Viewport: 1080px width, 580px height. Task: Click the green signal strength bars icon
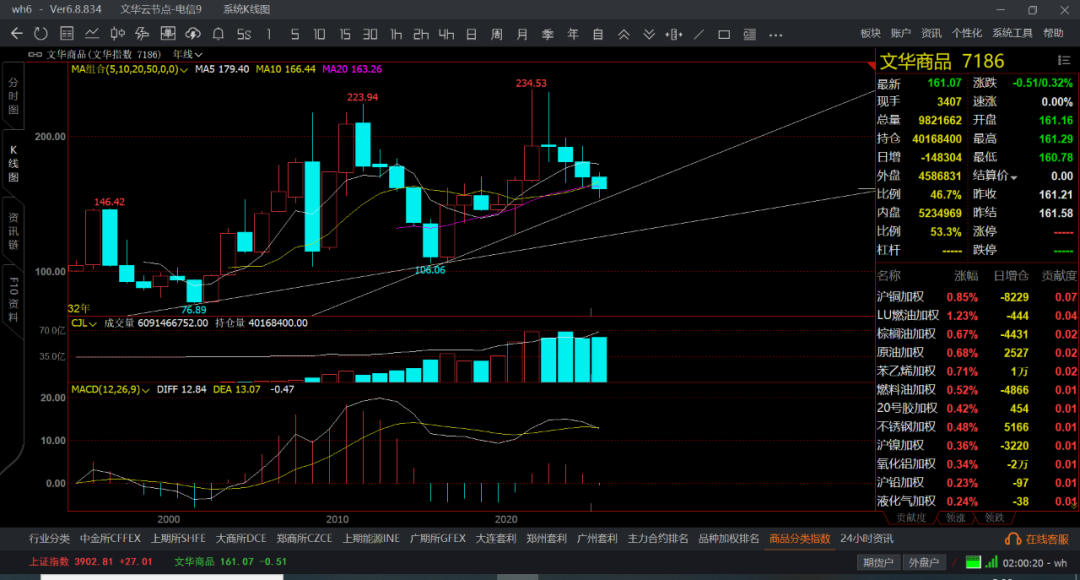(x=991, y=562)
